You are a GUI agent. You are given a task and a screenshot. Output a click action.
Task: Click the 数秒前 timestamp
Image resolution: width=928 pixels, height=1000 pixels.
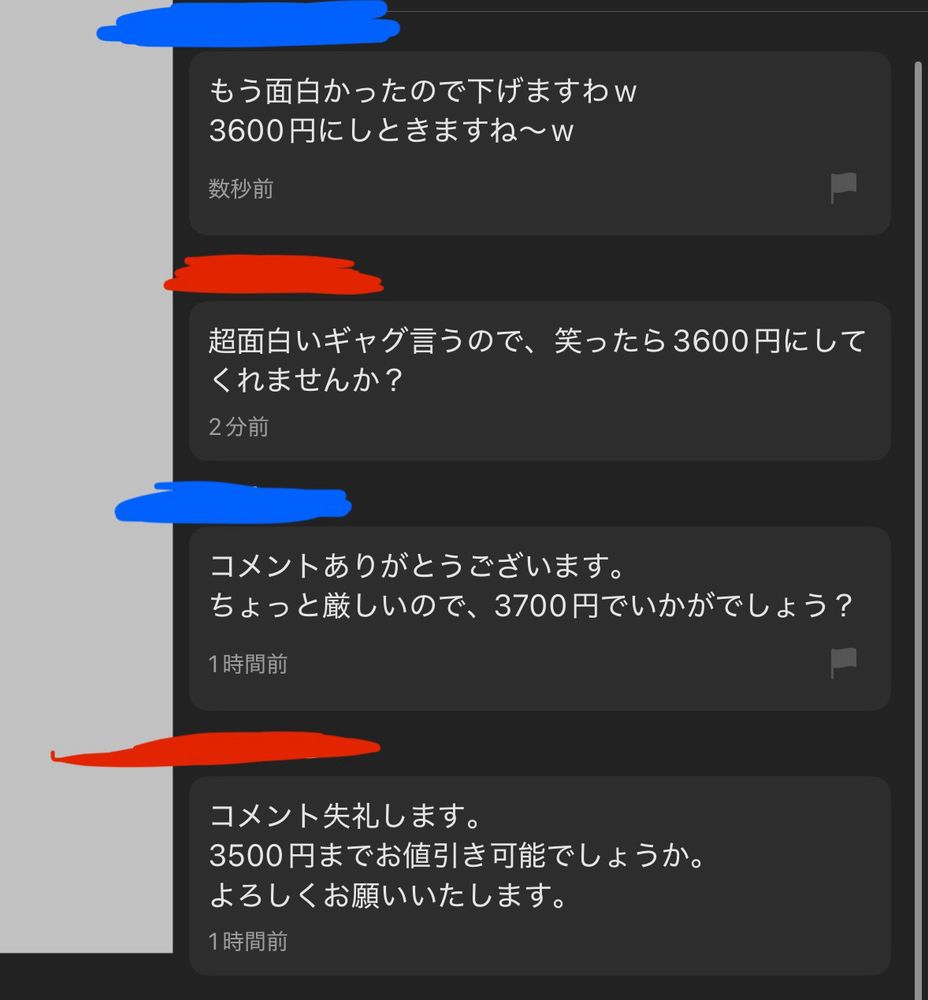coord(241,189)
